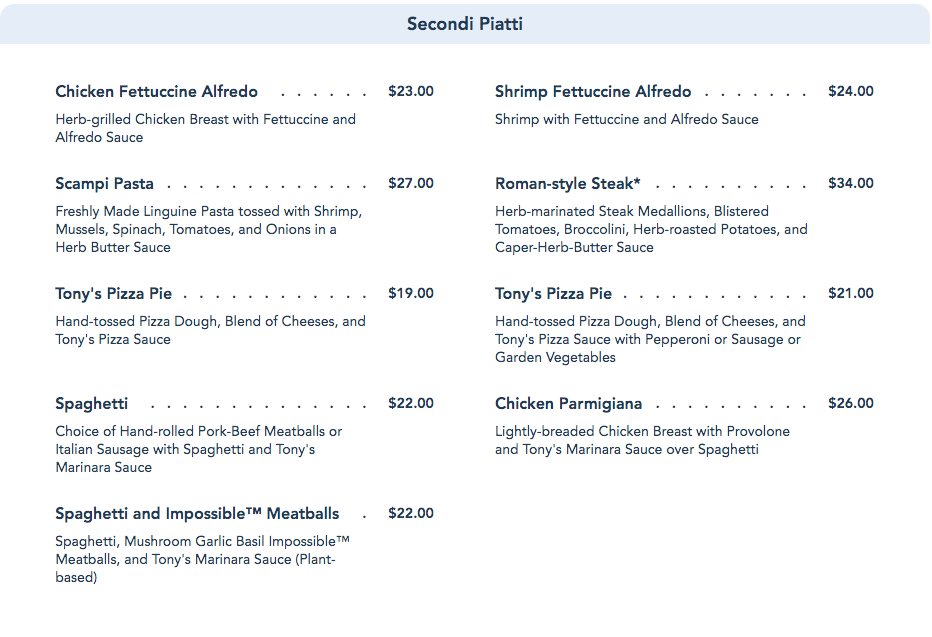Click the $24.00 Shrimp Alfredo price
The height and width of the screenshot is (637, 932).
pyautogui.click(x=850, y=92)
